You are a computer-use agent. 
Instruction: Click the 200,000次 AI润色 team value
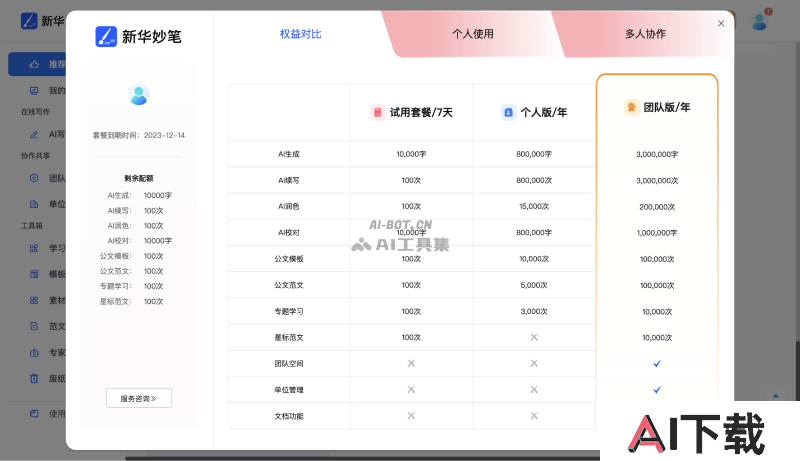pyautogui.click(x=657, y=207)
